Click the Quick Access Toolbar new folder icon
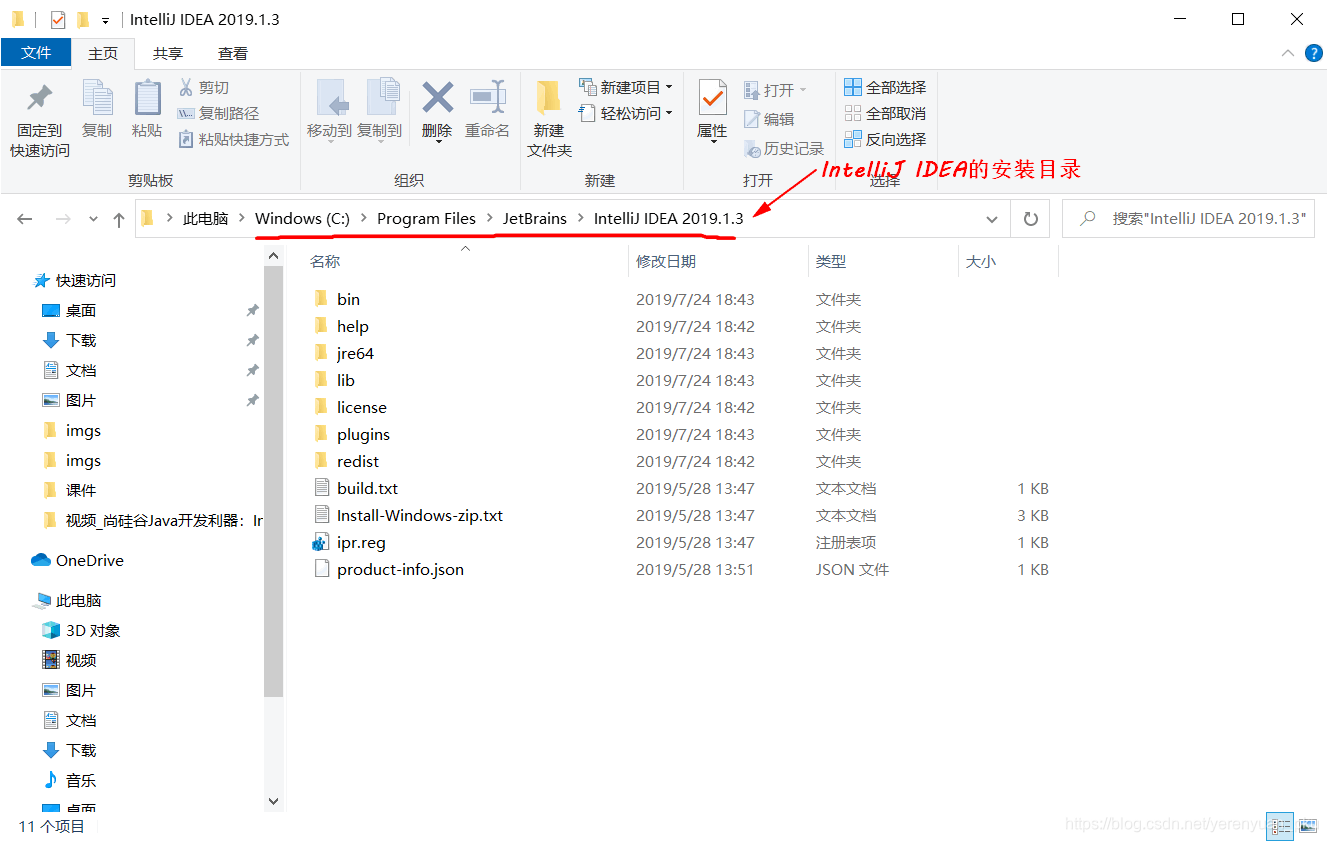The height and width of the screenshot is (842, 1328). click(x=84, y=19)
